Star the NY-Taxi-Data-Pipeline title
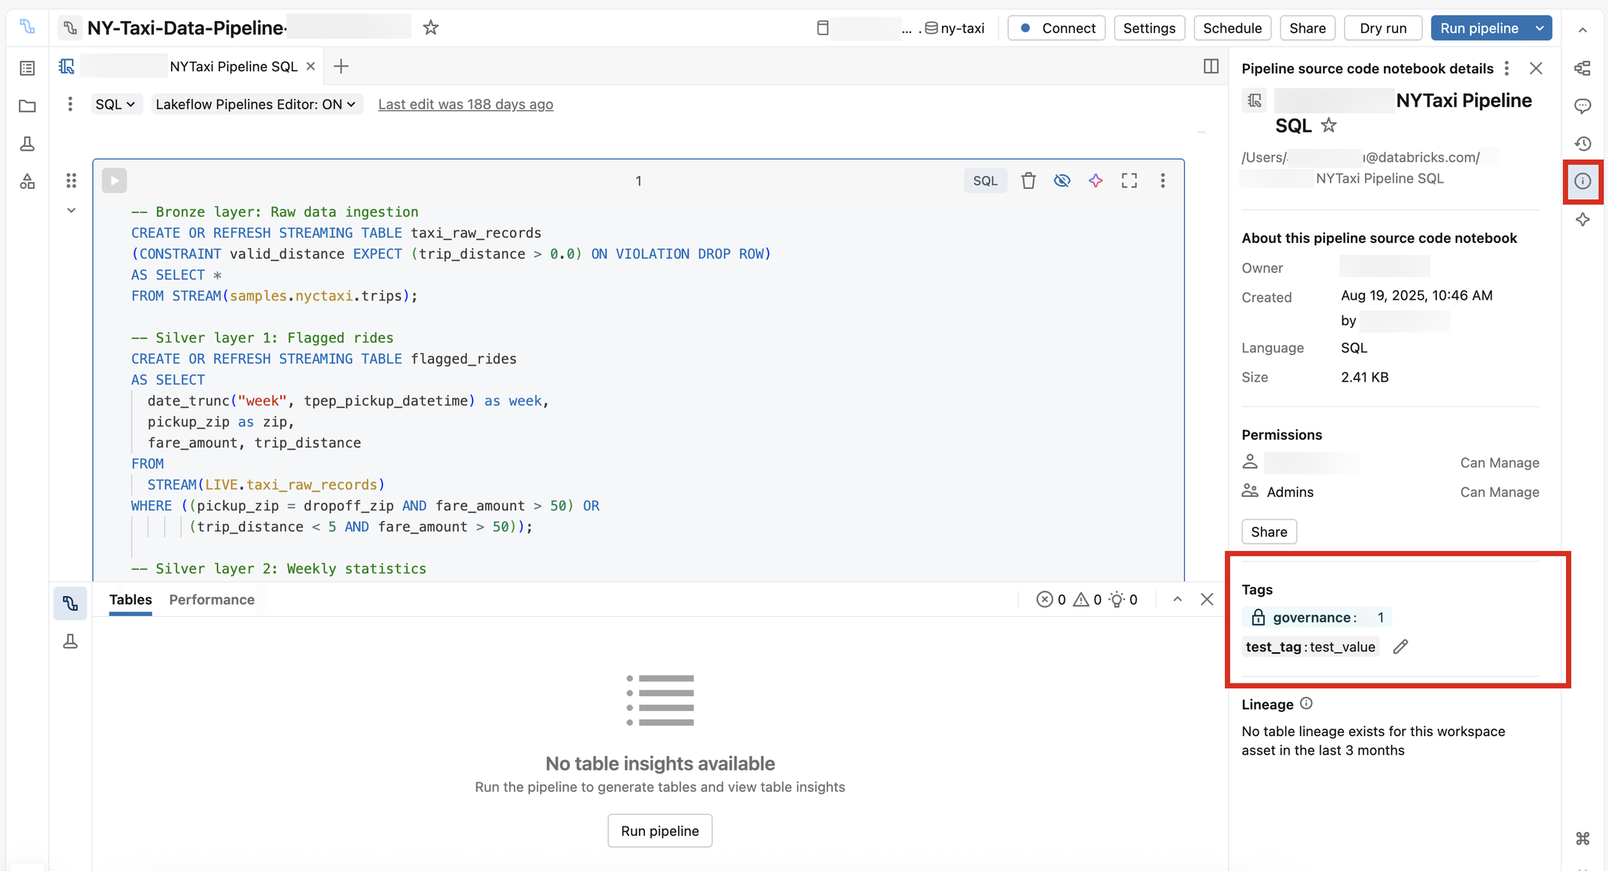1608x871 pixels. point(431,28)
